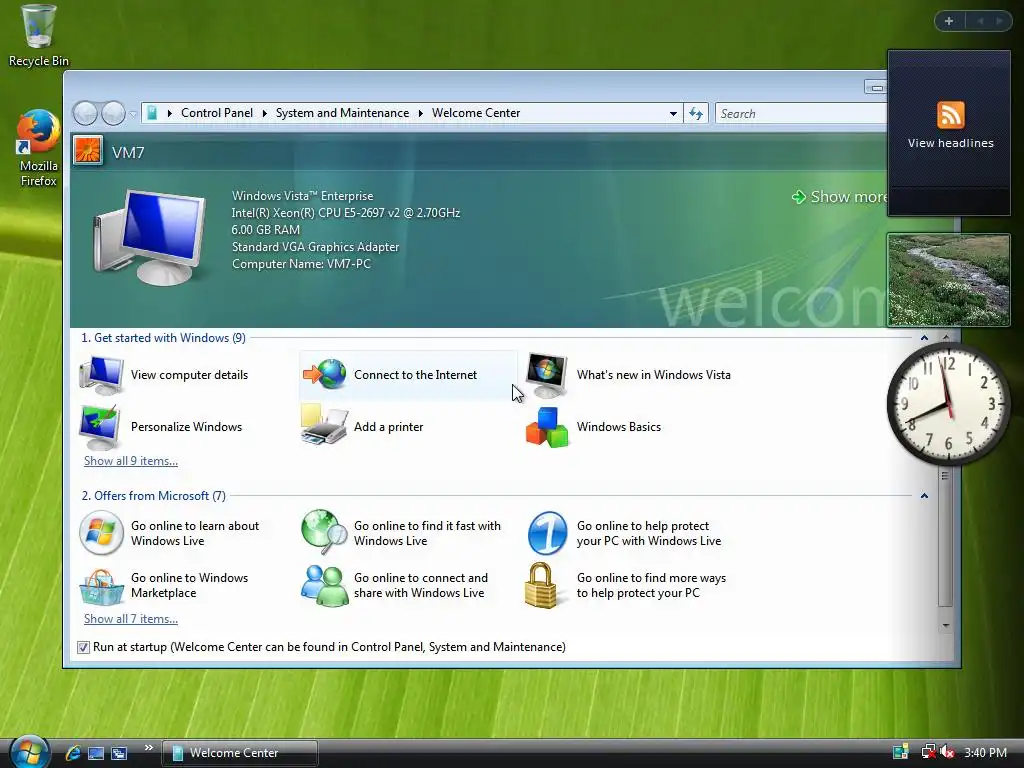Select Go online to connect and share
The width and height of the screenshot is (1024, 768).
coord(394,585)
